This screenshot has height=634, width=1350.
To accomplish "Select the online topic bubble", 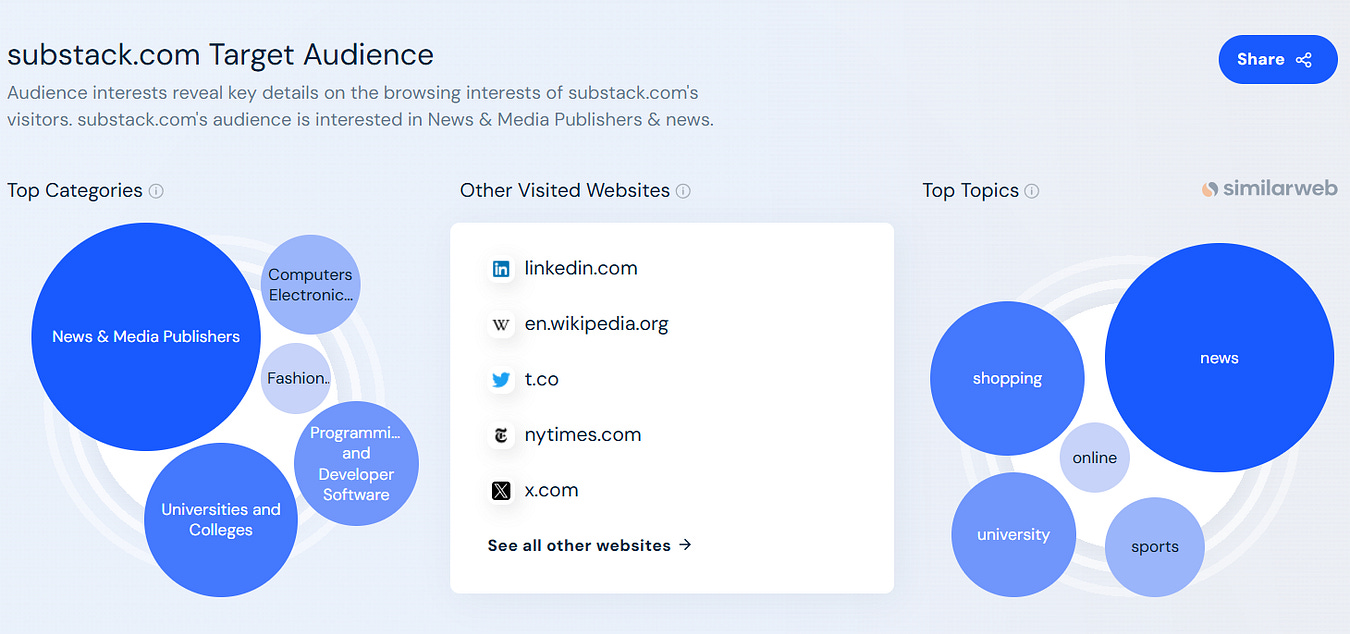I will [x=1095, y=457].
